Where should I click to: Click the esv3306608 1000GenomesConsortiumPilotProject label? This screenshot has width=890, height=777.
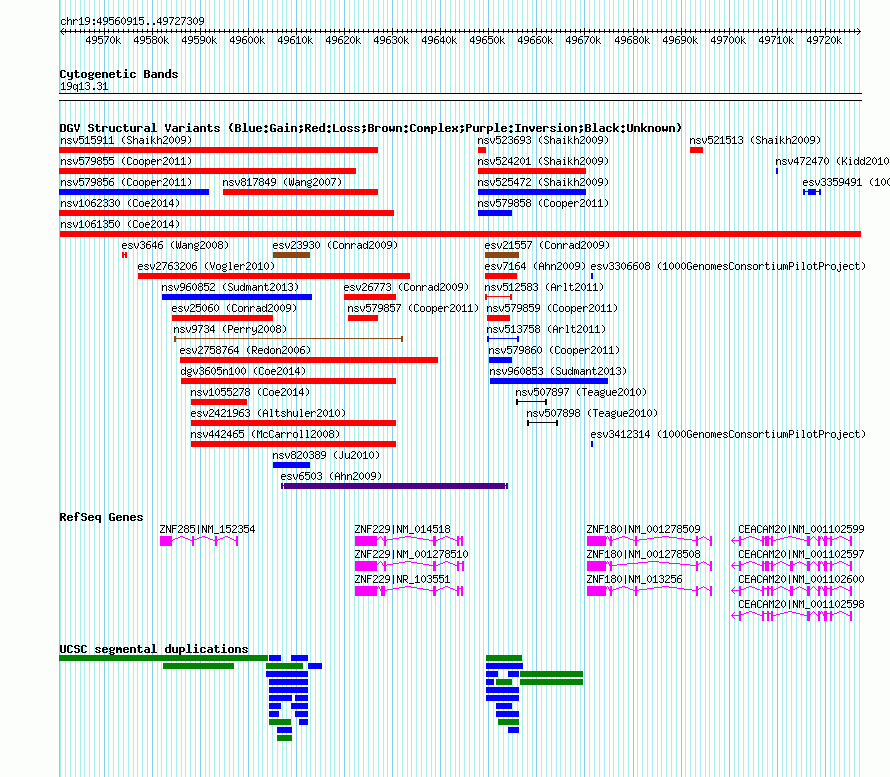click(x=728, y=266)
